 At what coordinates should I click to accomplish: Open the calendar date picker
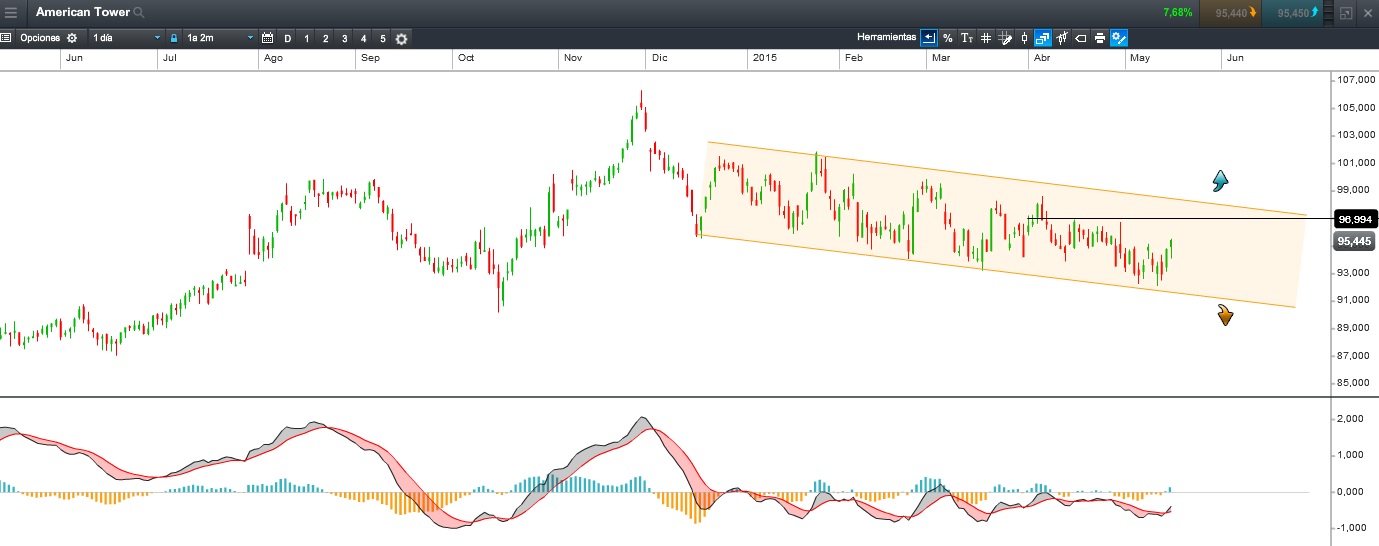click(x=267, y=38)
